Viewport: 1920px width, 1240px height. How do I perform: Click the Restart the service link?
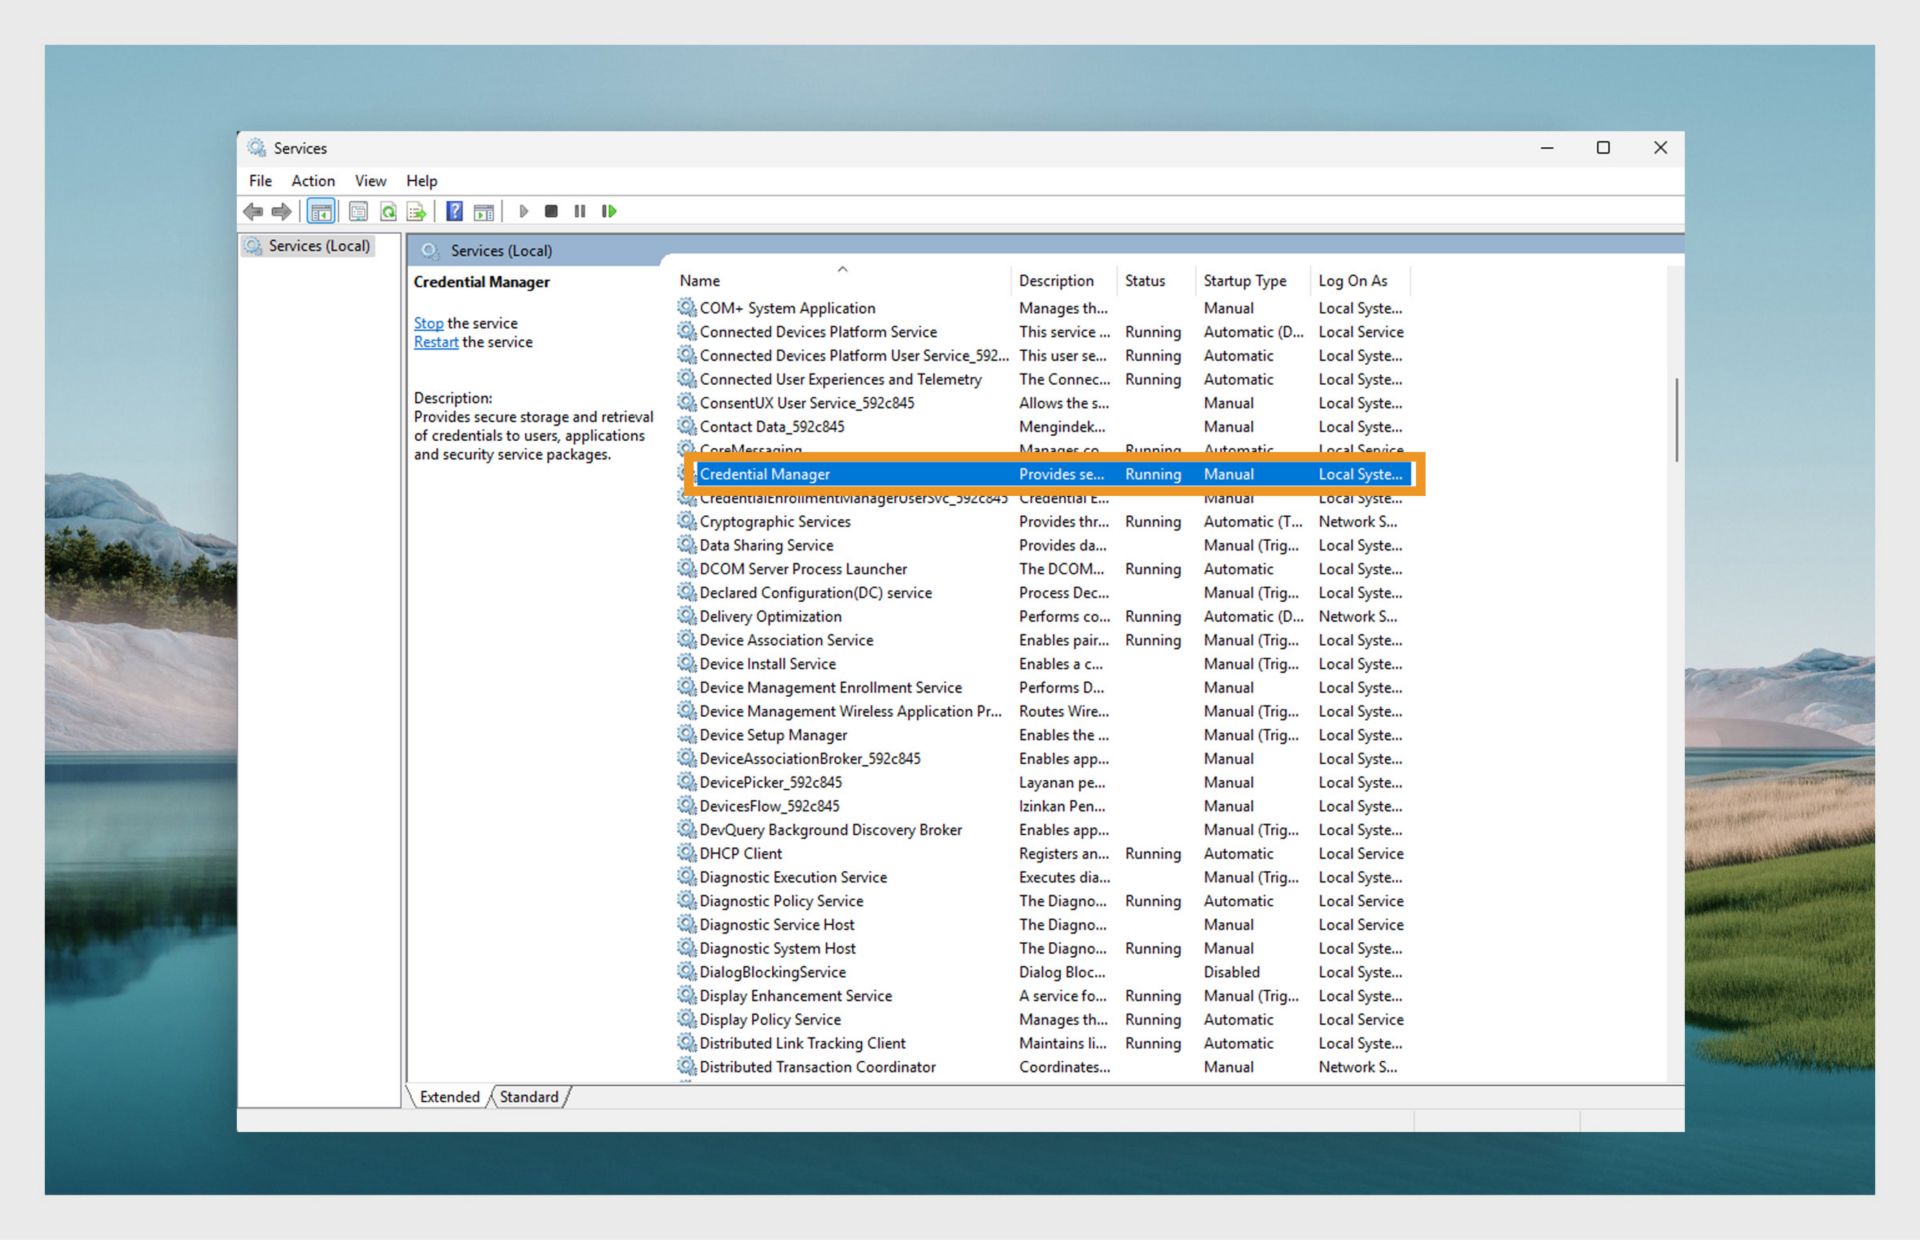[x=436, y=342]
